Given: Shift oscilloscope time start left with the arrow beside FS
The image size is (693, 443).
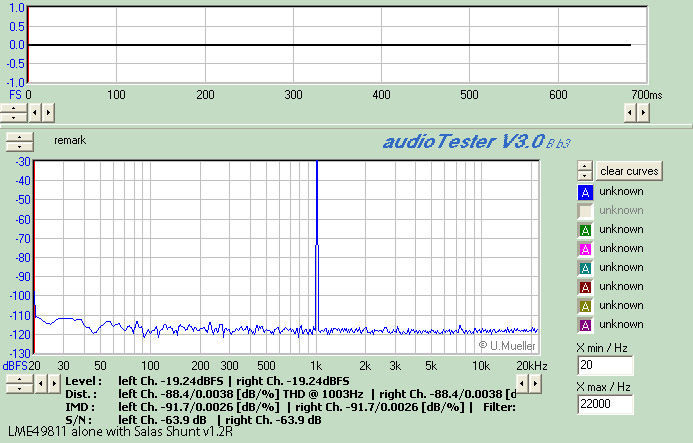Looking at the screenshot, I should click(x=35, y=113).
